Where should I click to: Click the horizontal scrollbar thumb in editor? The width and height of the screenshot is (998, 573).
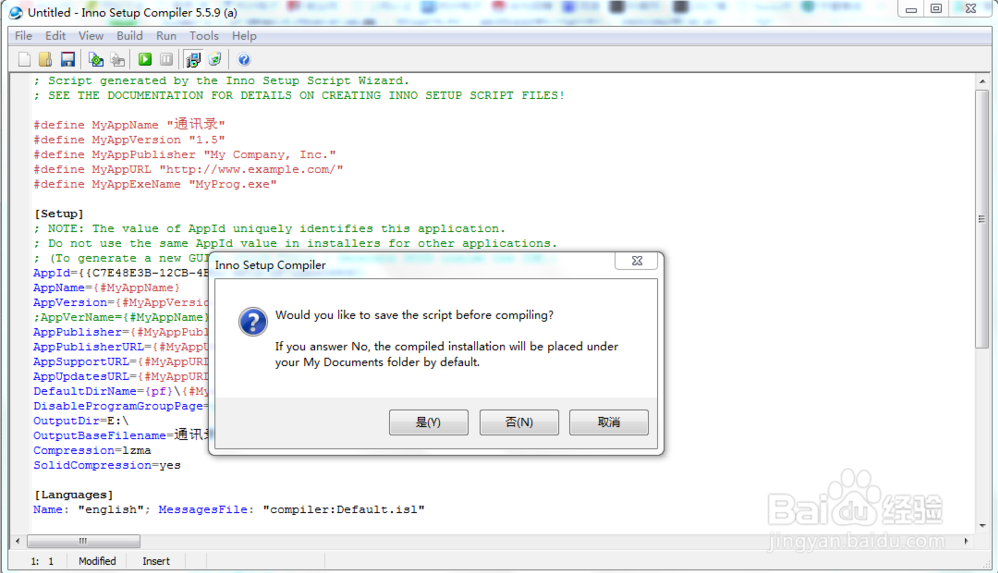[x=83, y=541]
